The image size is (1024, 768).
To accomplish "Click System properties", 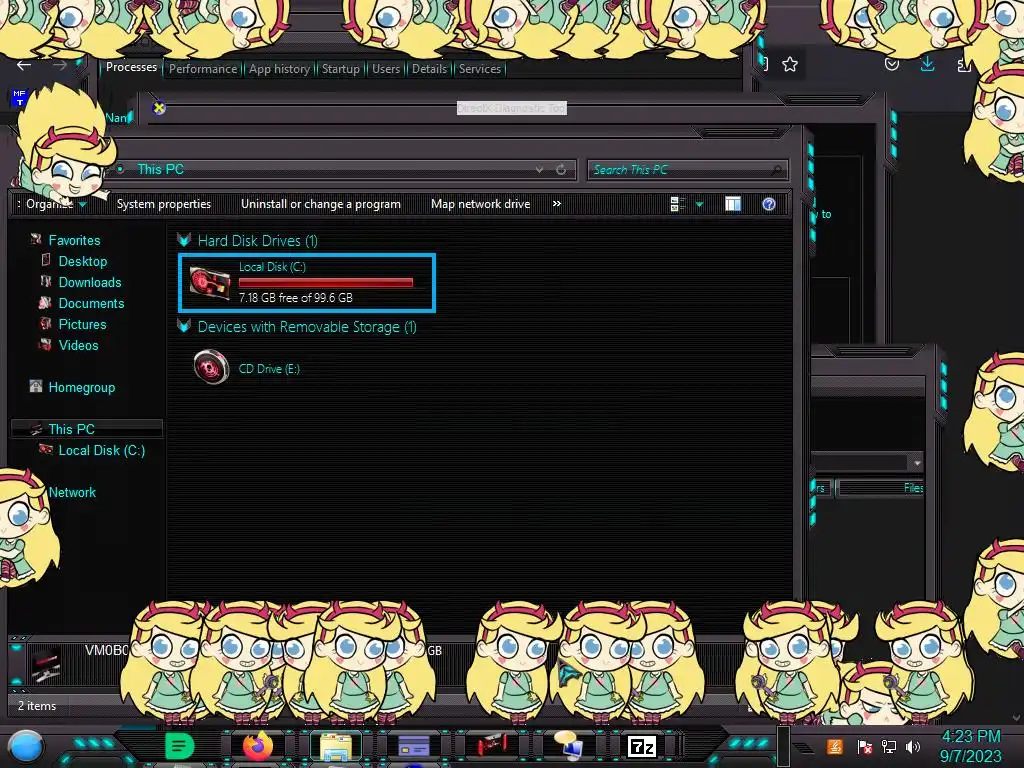I will coord(164,204).
